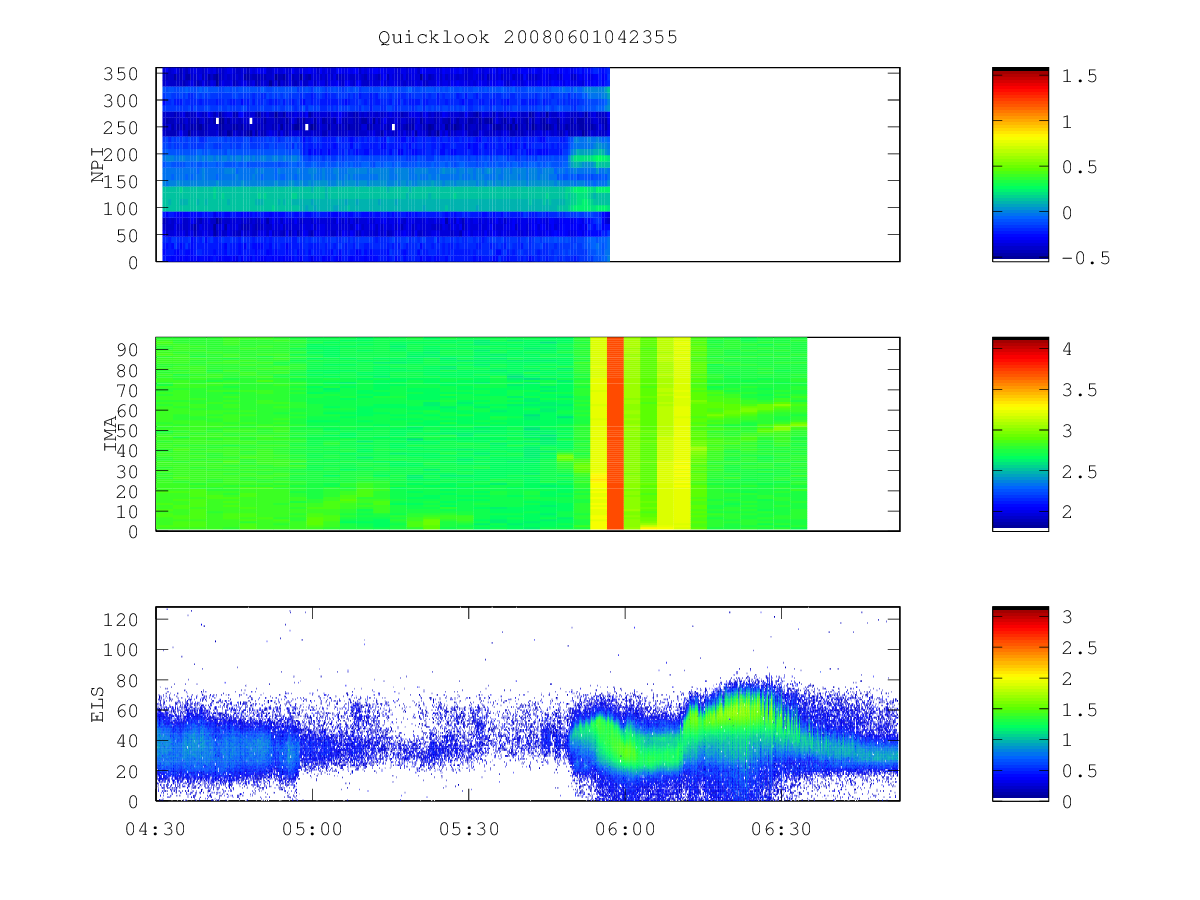
Task: Click the NPI colorbar
Action: coord(1020,165)
